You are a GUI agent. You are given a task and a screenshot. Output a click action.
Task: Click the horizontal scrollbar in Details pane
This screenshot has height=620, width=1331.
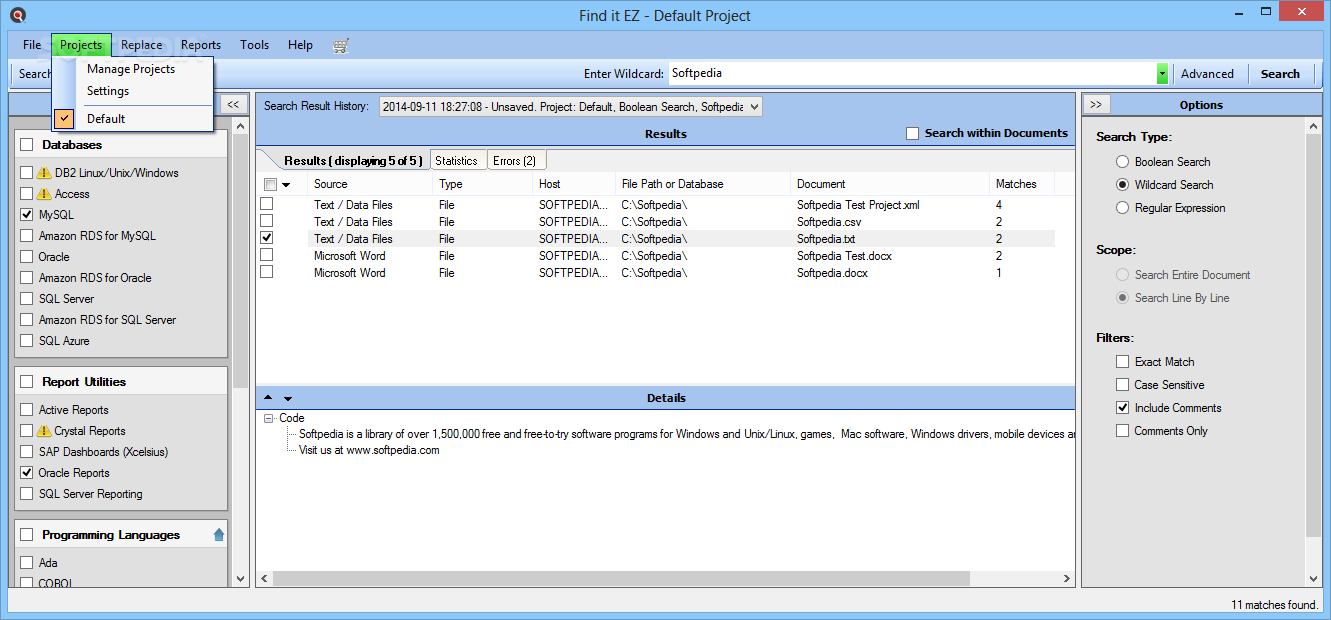pyautogui.click(x=621, y=578)
